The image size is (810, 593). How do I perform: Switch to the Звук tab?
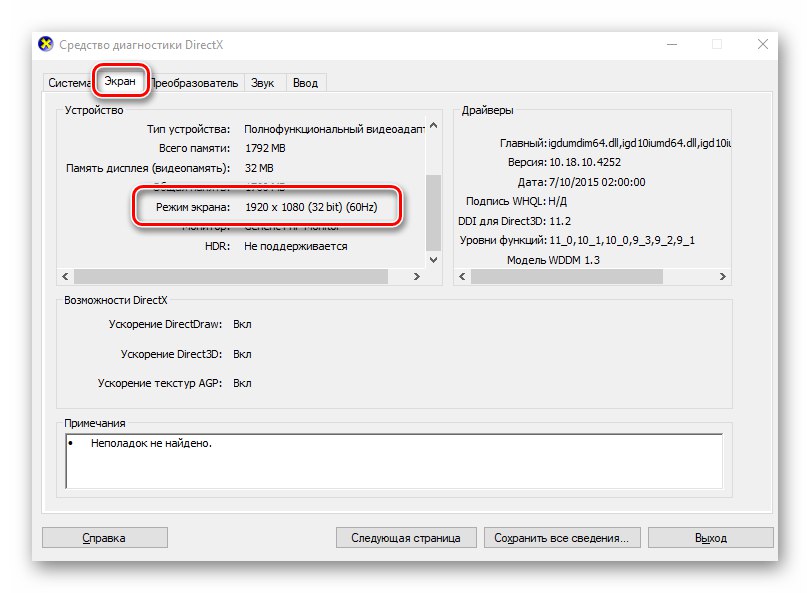263,82
